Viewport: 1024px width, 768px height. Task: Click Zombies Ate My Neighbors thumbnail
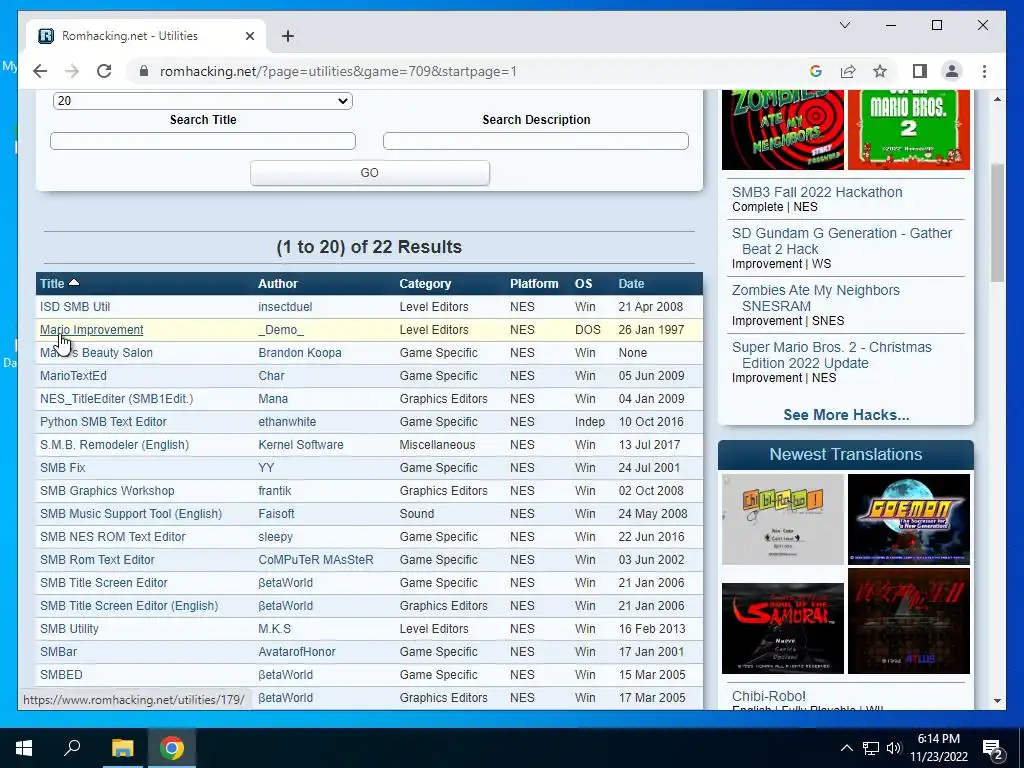(x=782, y=130)
